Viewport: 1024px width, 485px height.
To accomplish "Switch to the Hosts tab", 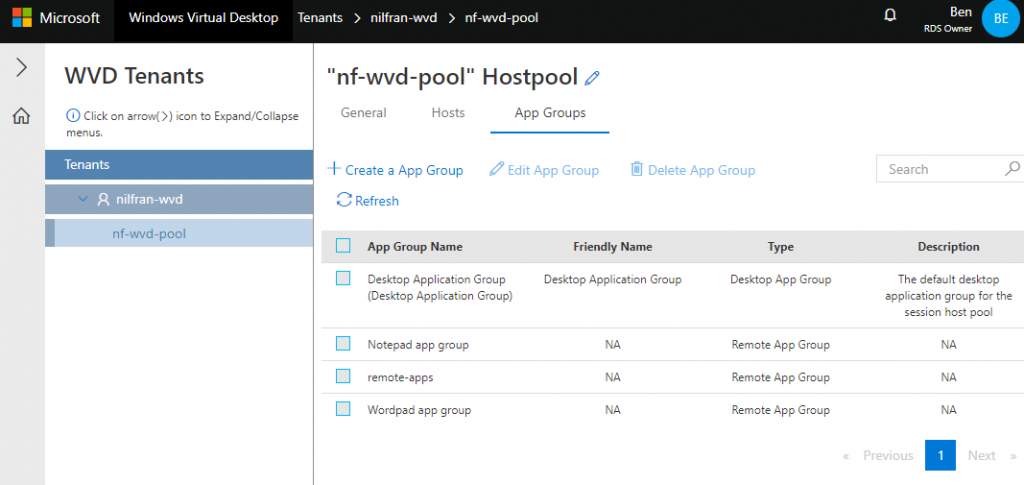I will point(448,113).
